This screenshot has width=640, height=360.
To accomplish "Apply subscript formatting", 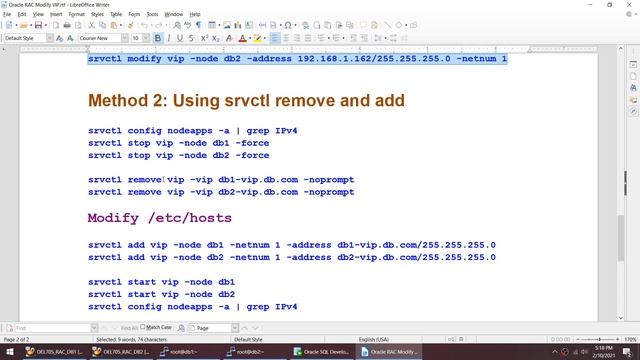I will tap(216, 38).
